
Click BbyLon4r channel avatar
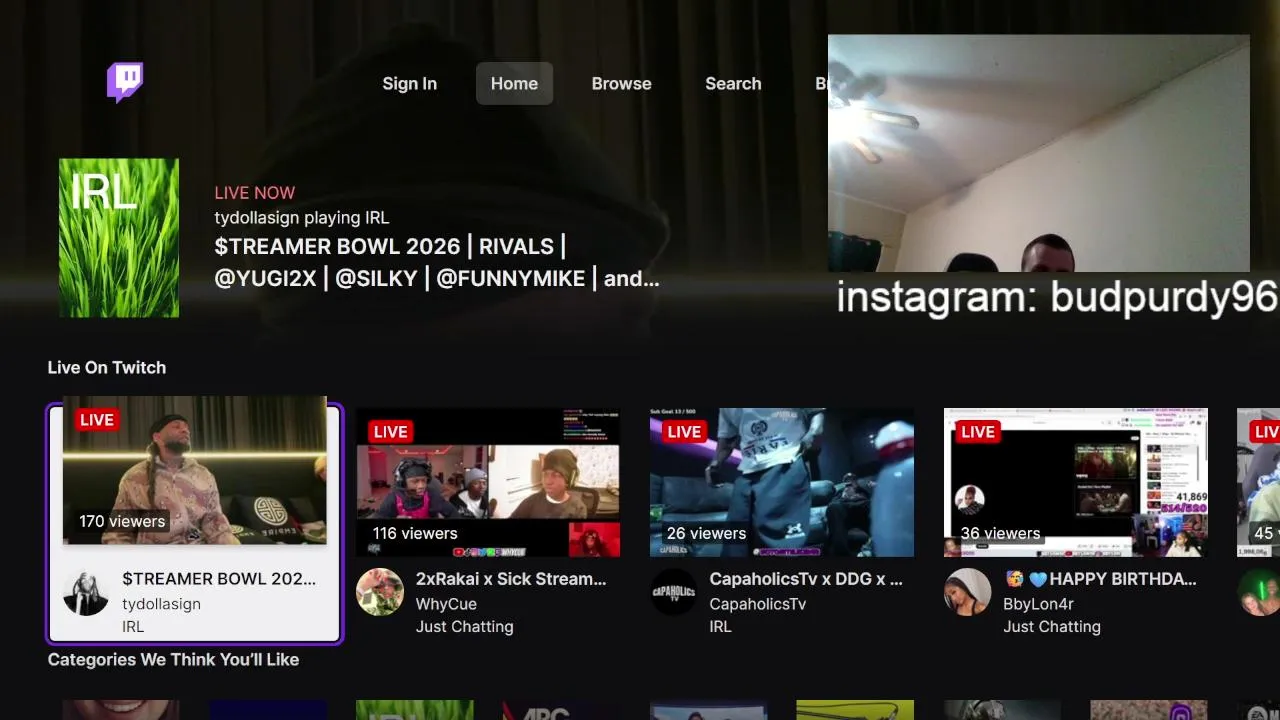pos(968,592)
